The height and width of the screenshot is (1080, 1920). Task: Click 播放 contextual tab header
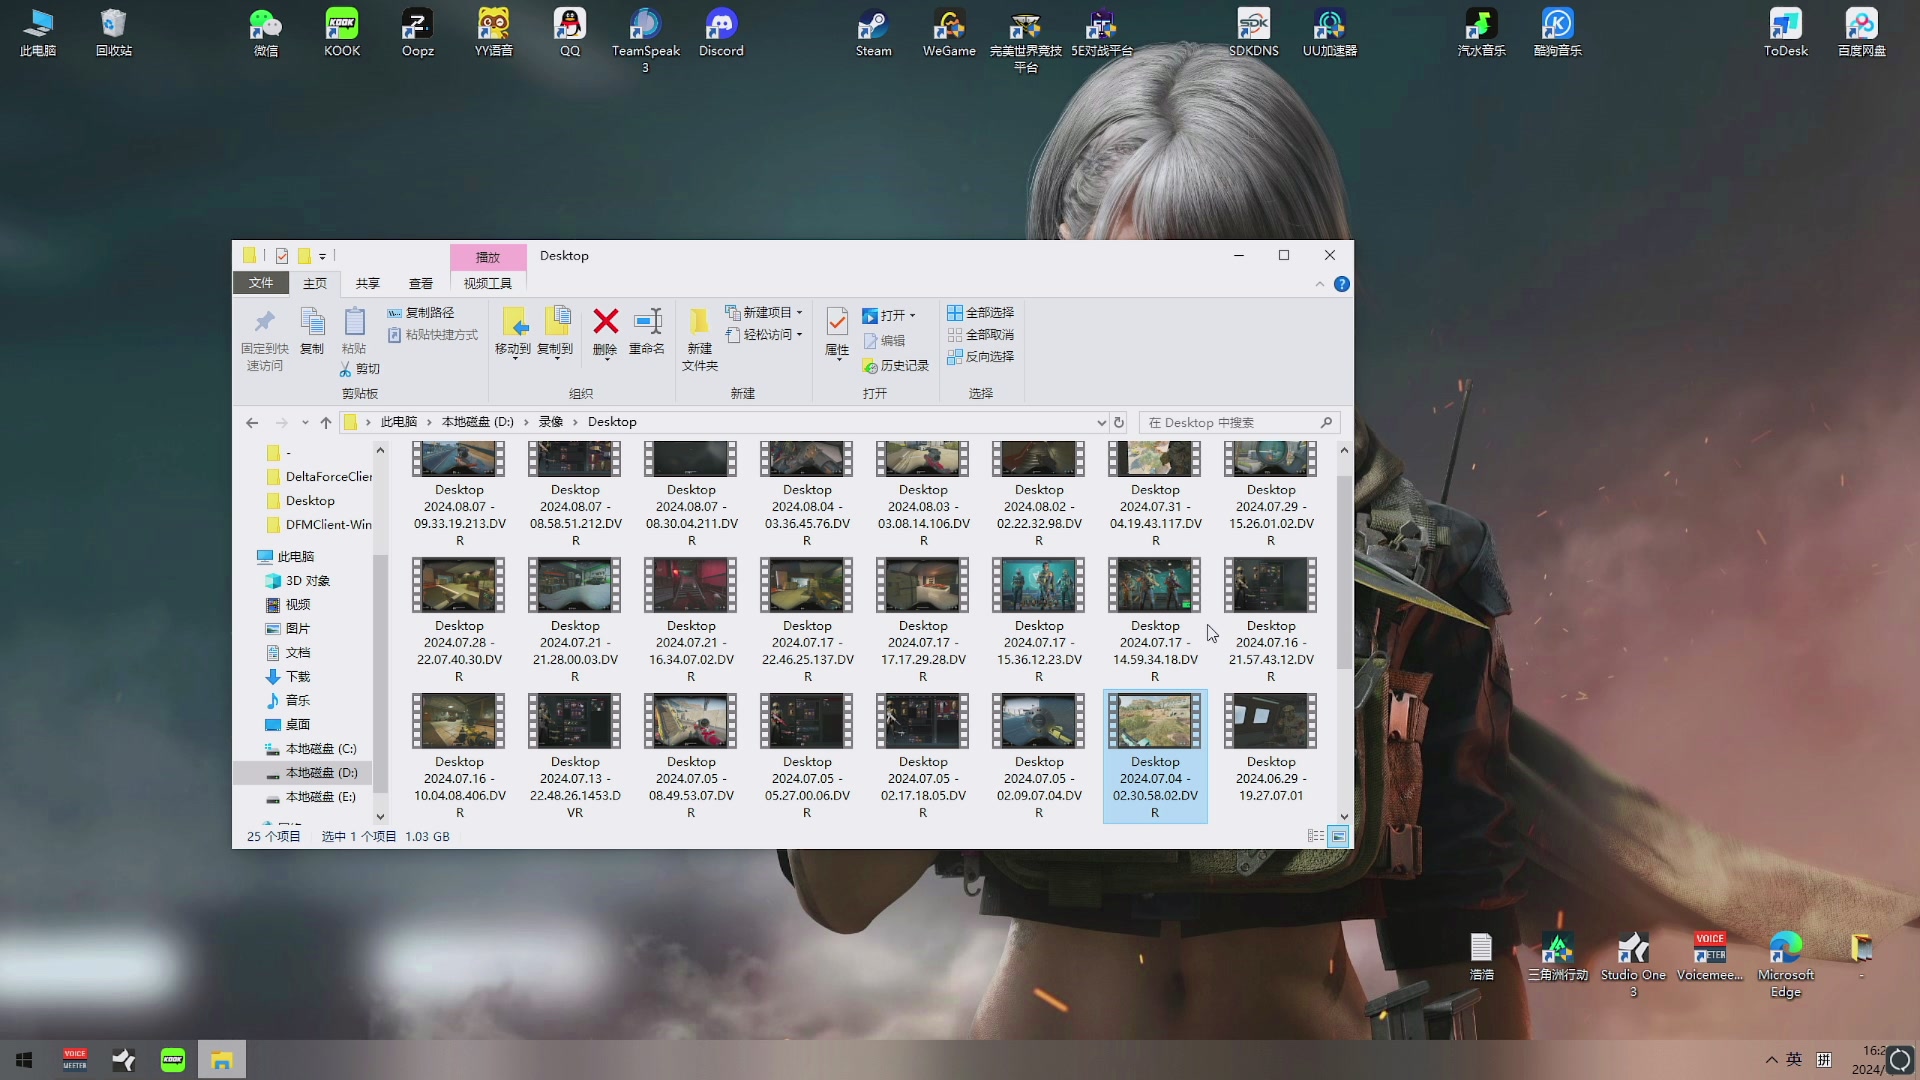[x=488, y=257]
